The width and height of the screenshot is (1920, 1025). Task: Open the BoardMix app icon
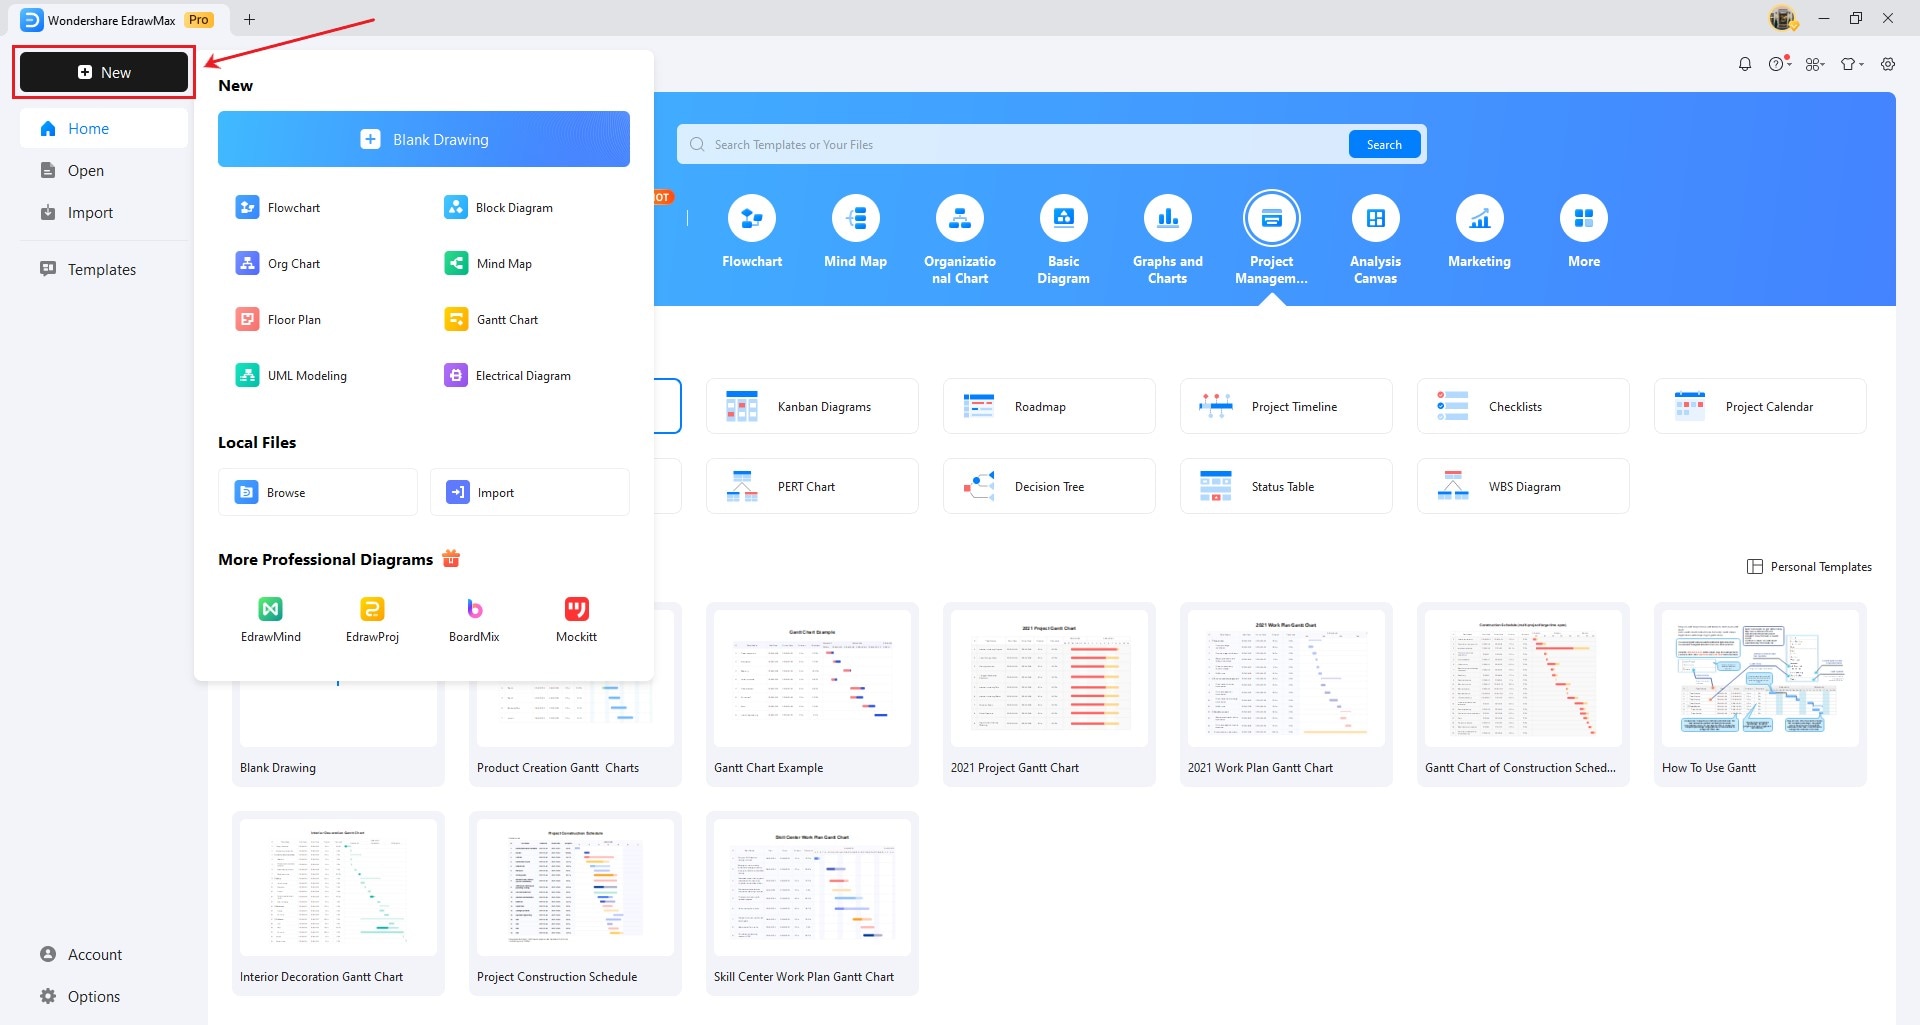coord(474,608)
